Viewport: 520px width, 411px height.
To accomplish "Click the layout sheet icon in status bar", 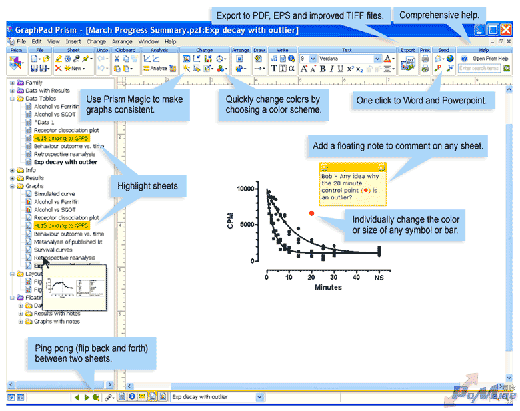I will click(x=162, y=397).
